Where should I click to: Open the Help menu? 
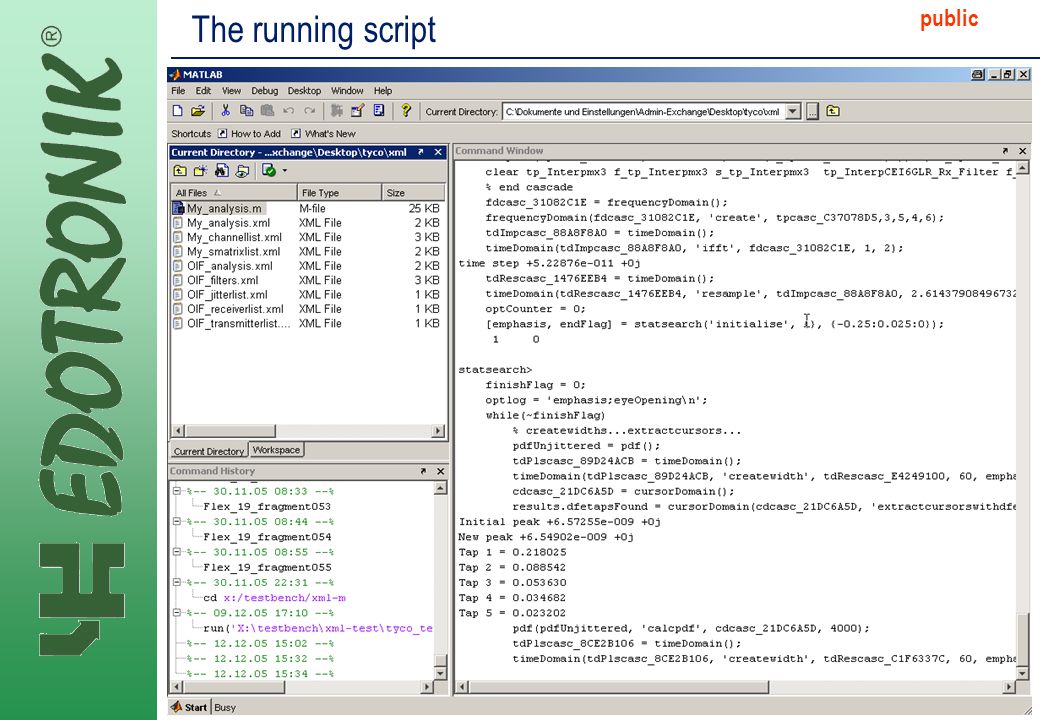383,91
